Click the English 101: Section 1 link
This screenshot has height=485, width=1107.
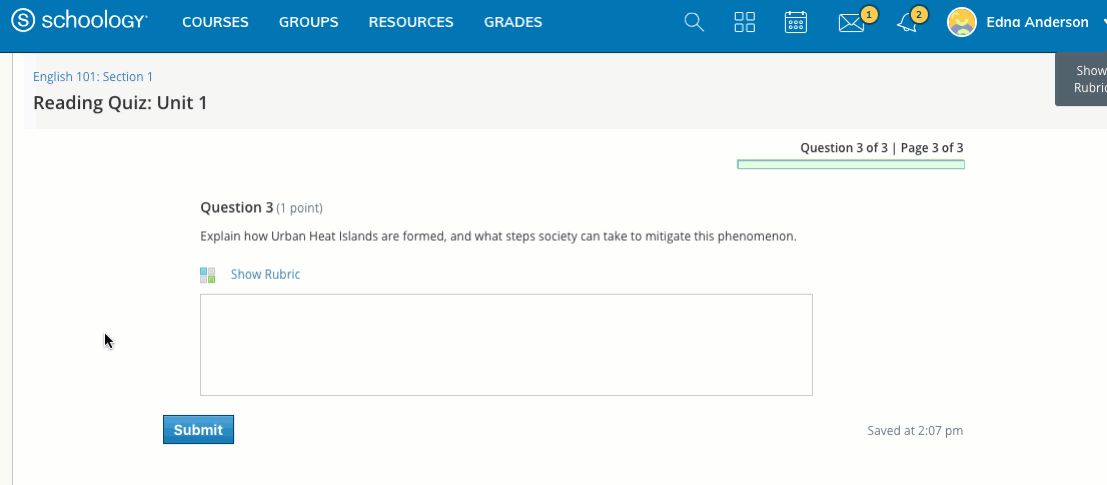[x=93, y=77]
